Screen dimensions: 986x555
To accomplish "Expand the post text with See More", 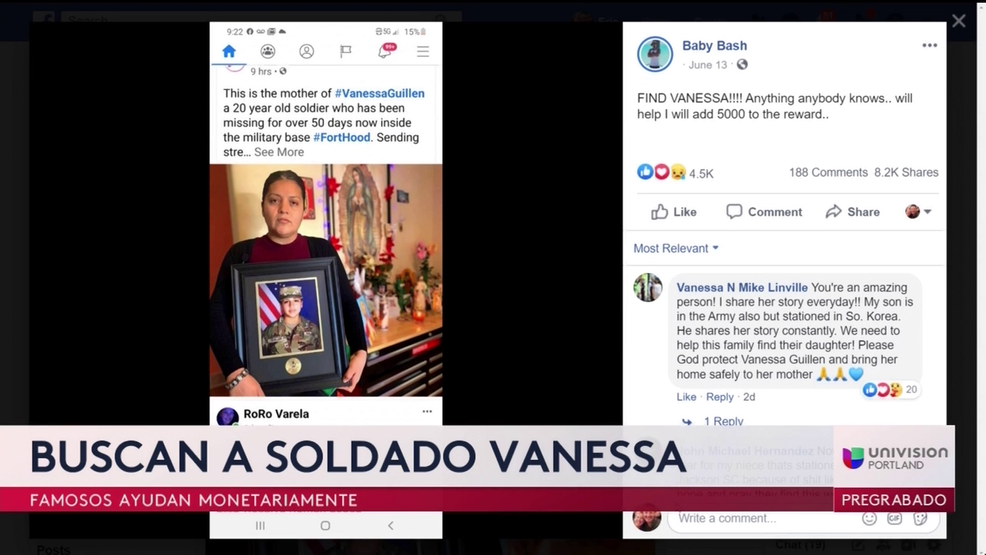I will (x=279, y=152).
